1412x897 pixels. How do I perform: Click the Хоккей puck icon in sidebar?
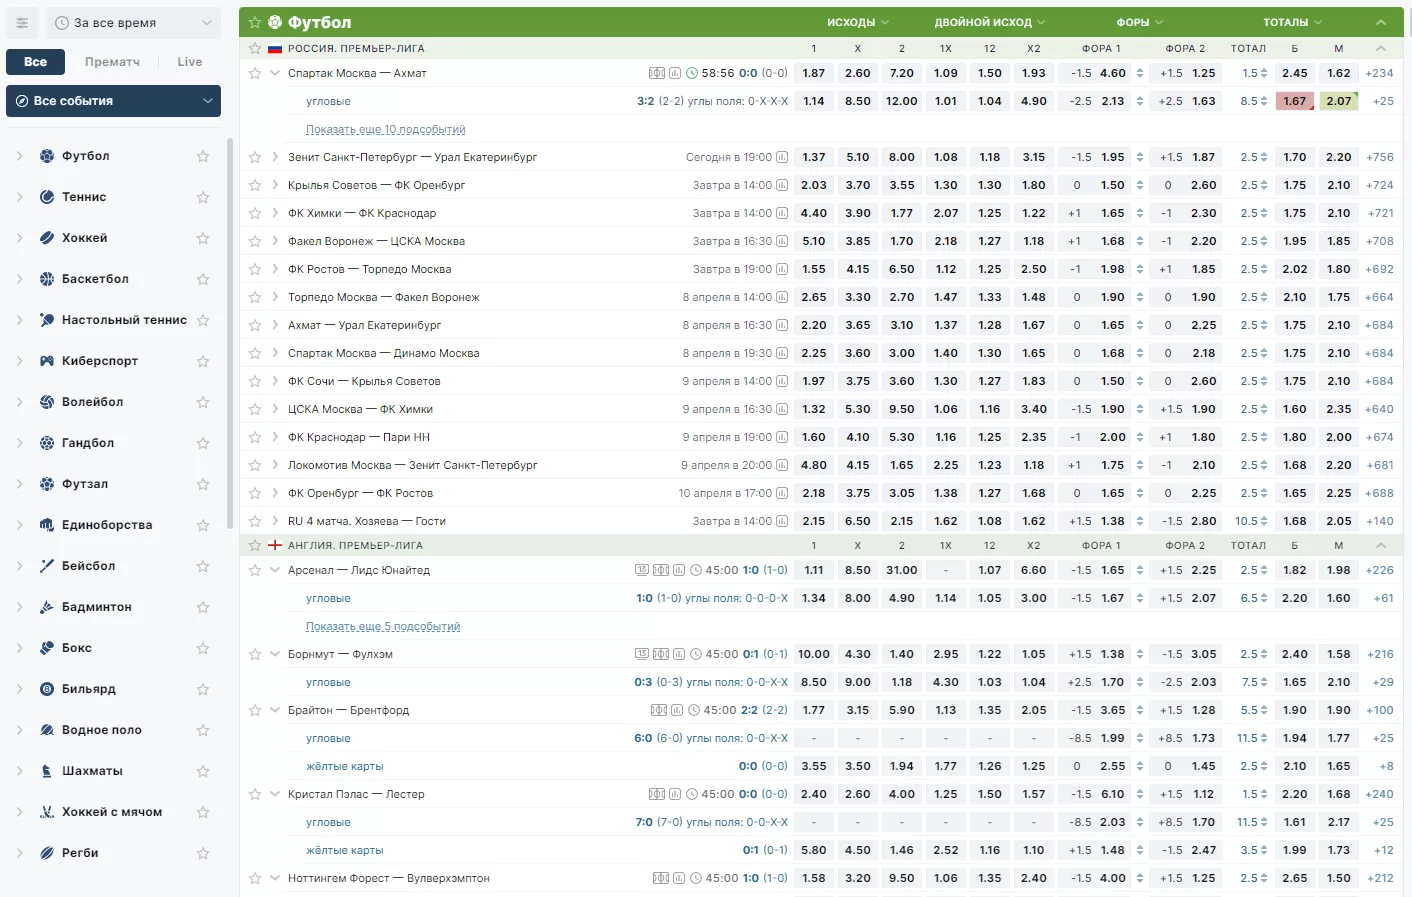(47, 238)
